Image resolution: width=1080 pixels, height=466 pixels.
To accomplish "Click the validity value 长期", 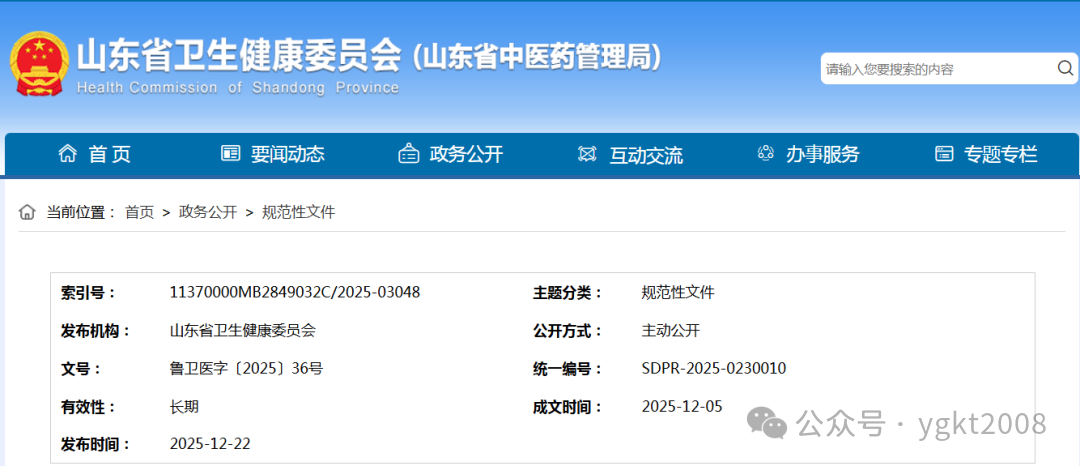I will click(x=184, y=407).
